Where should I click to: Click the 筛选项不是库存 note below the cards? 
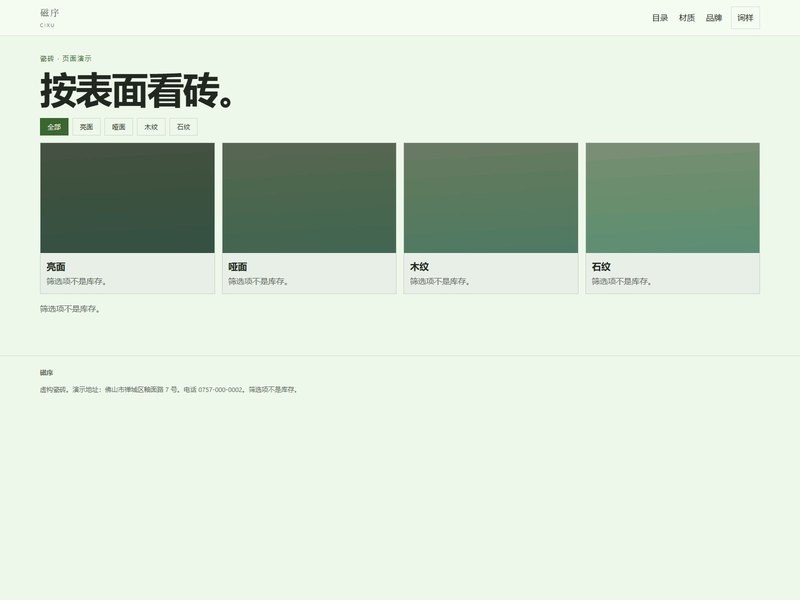70,309
